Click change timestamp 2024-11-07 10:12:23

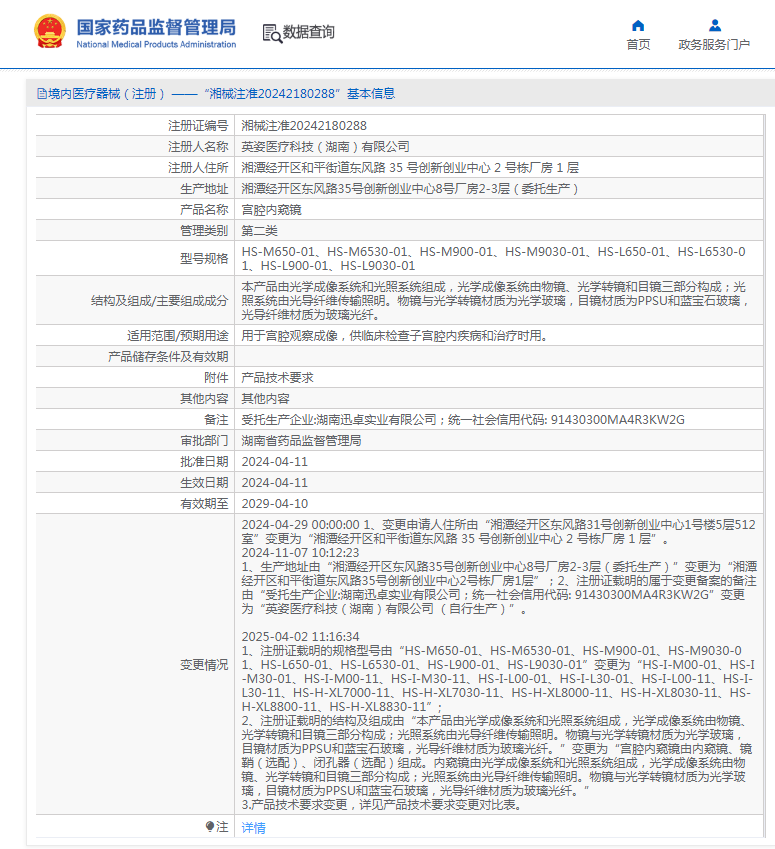click(x=300, y=553)
